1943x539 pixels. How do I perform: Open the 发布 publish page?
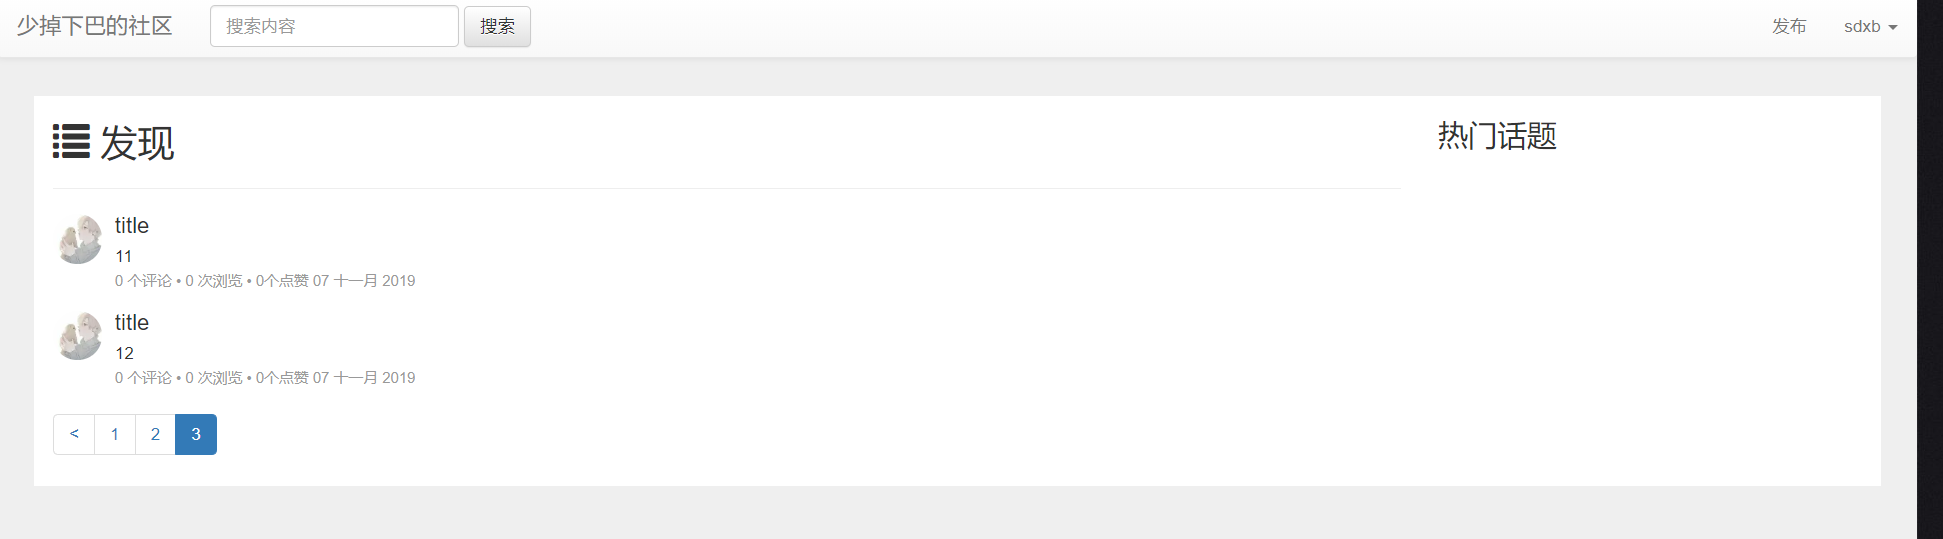click(1789, 27)
